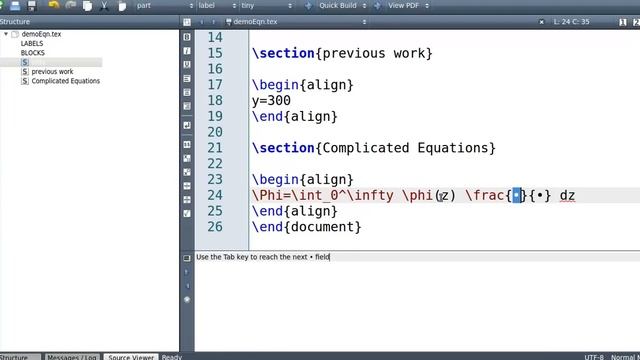Screen dimensions: 640x360
Task: Click the UTF-8 encoding status entry
Action: [x=594, y=357]
